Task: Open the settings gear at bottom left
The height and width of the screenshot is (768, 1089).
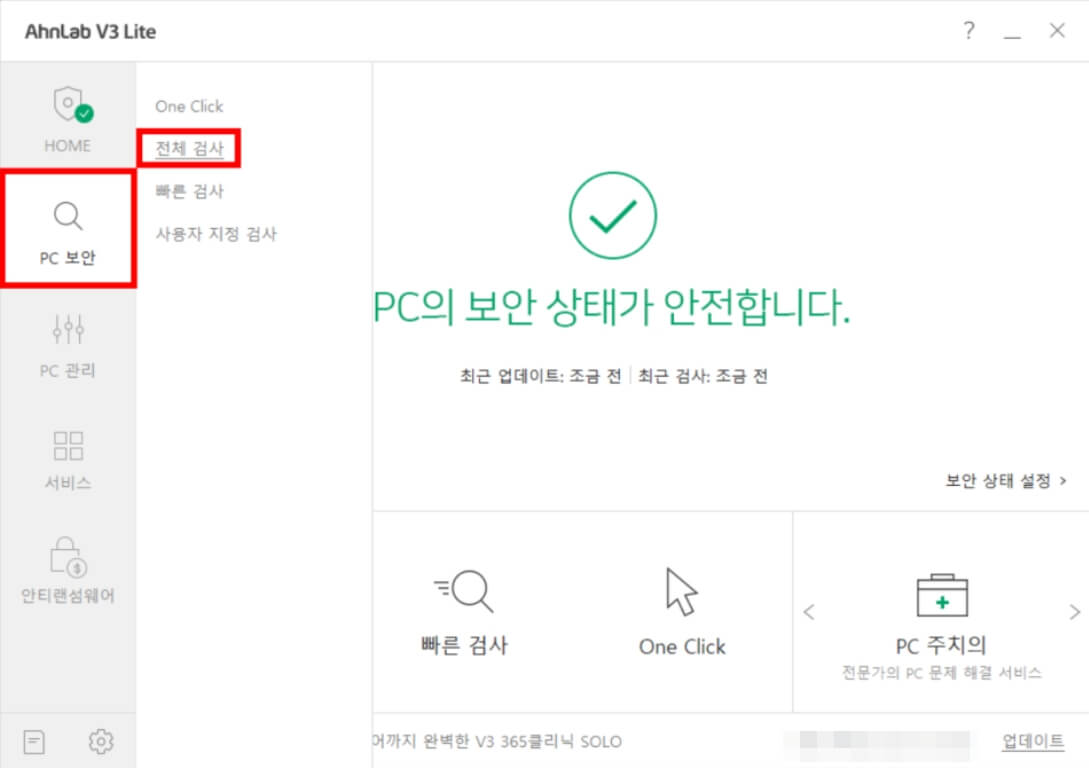Action: point(100,740)
